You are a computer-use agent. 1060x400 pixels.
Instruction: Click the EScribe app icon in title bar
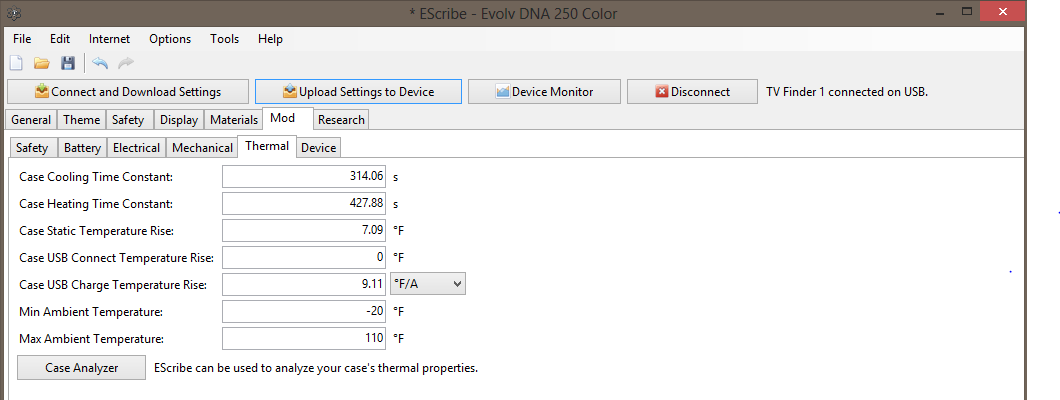(15, 12)
